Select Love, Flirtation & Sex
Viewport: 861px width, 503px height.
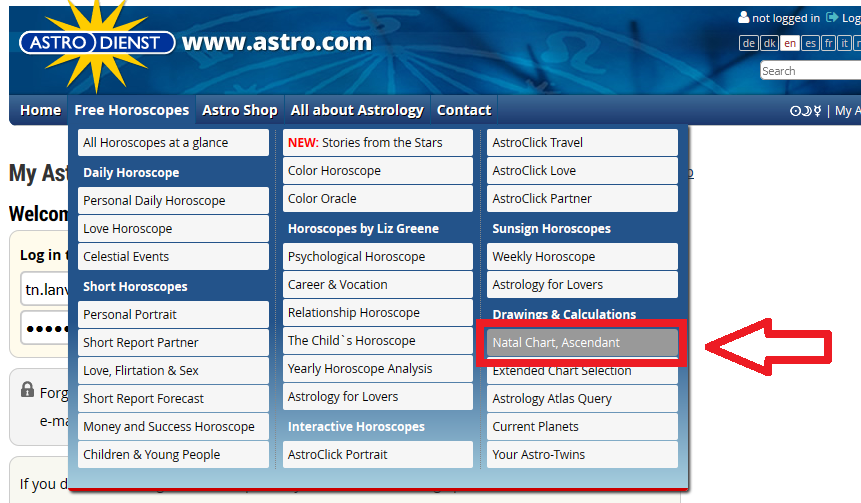tap(174, 371)
